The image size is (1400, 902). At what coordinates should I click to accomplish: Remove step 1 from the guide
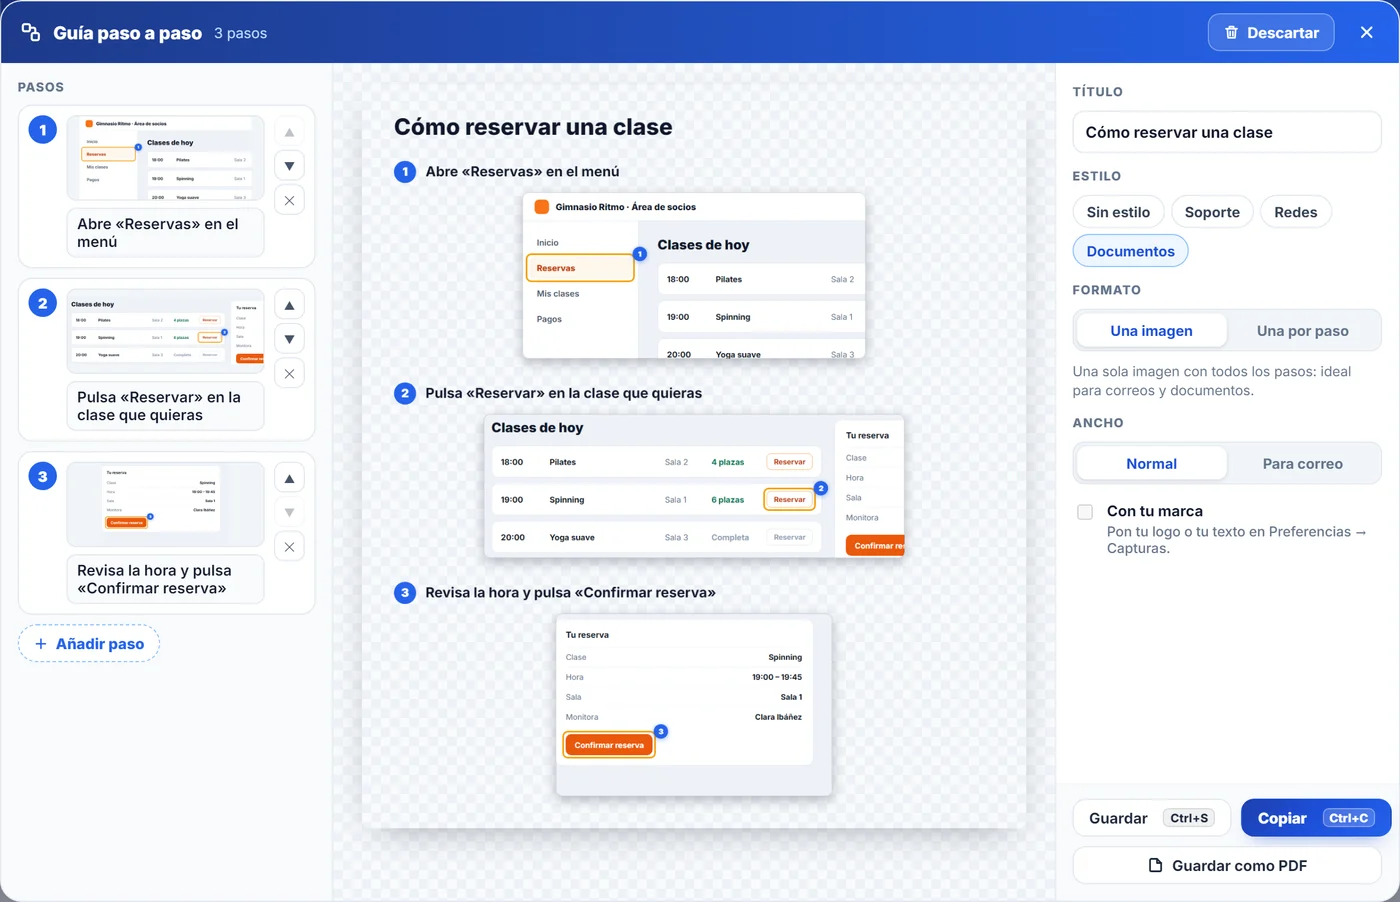[x=289, y=200]
